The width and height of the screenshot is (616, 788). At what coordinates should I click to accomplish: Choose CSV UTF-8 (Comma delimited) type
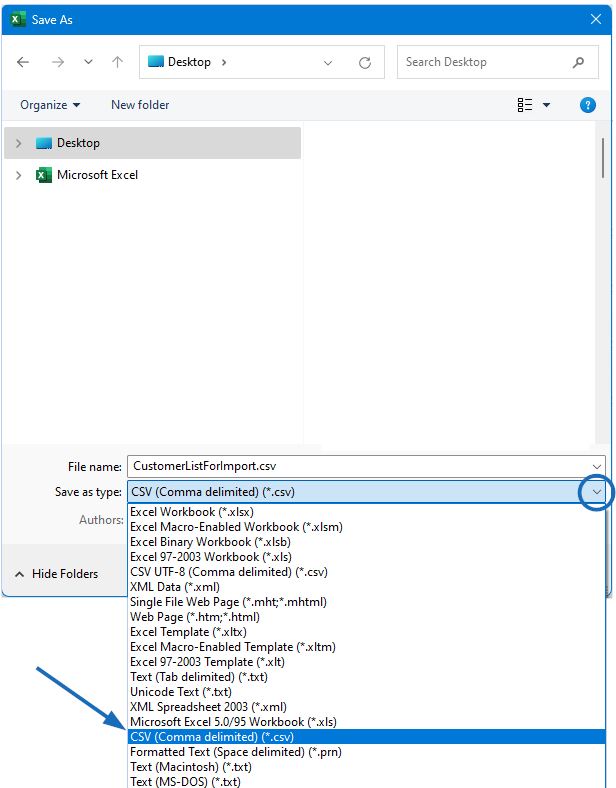(x=366, y=572)
